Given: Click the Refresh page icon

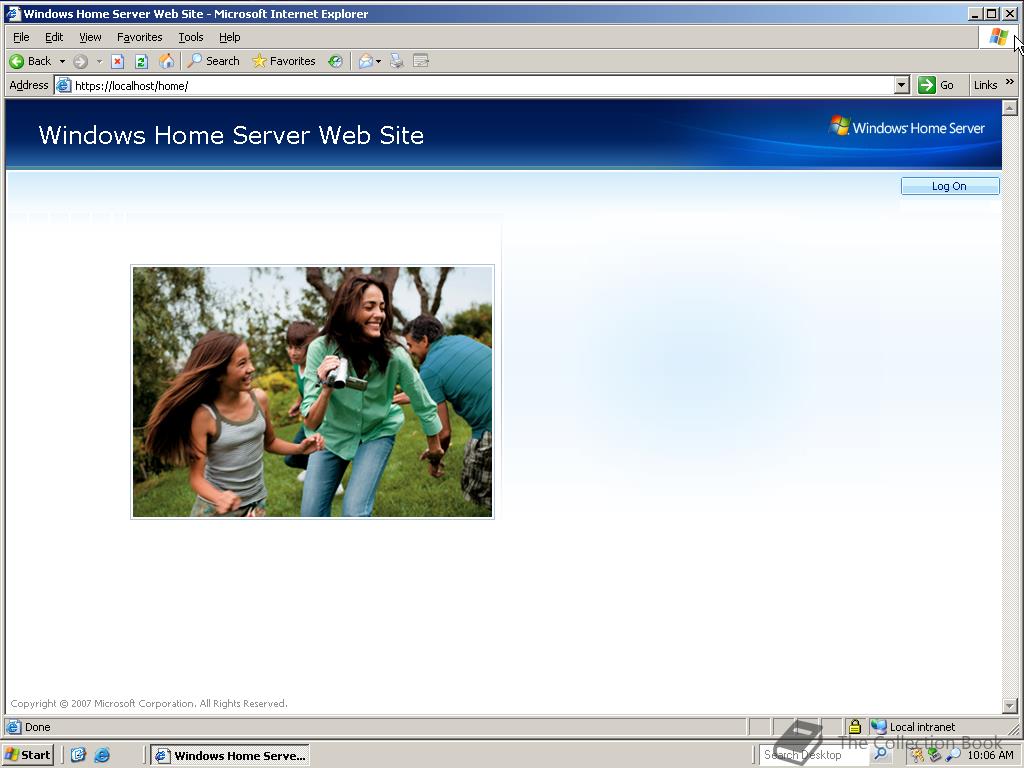Looking at the screenshot, I should coord(141,61).
